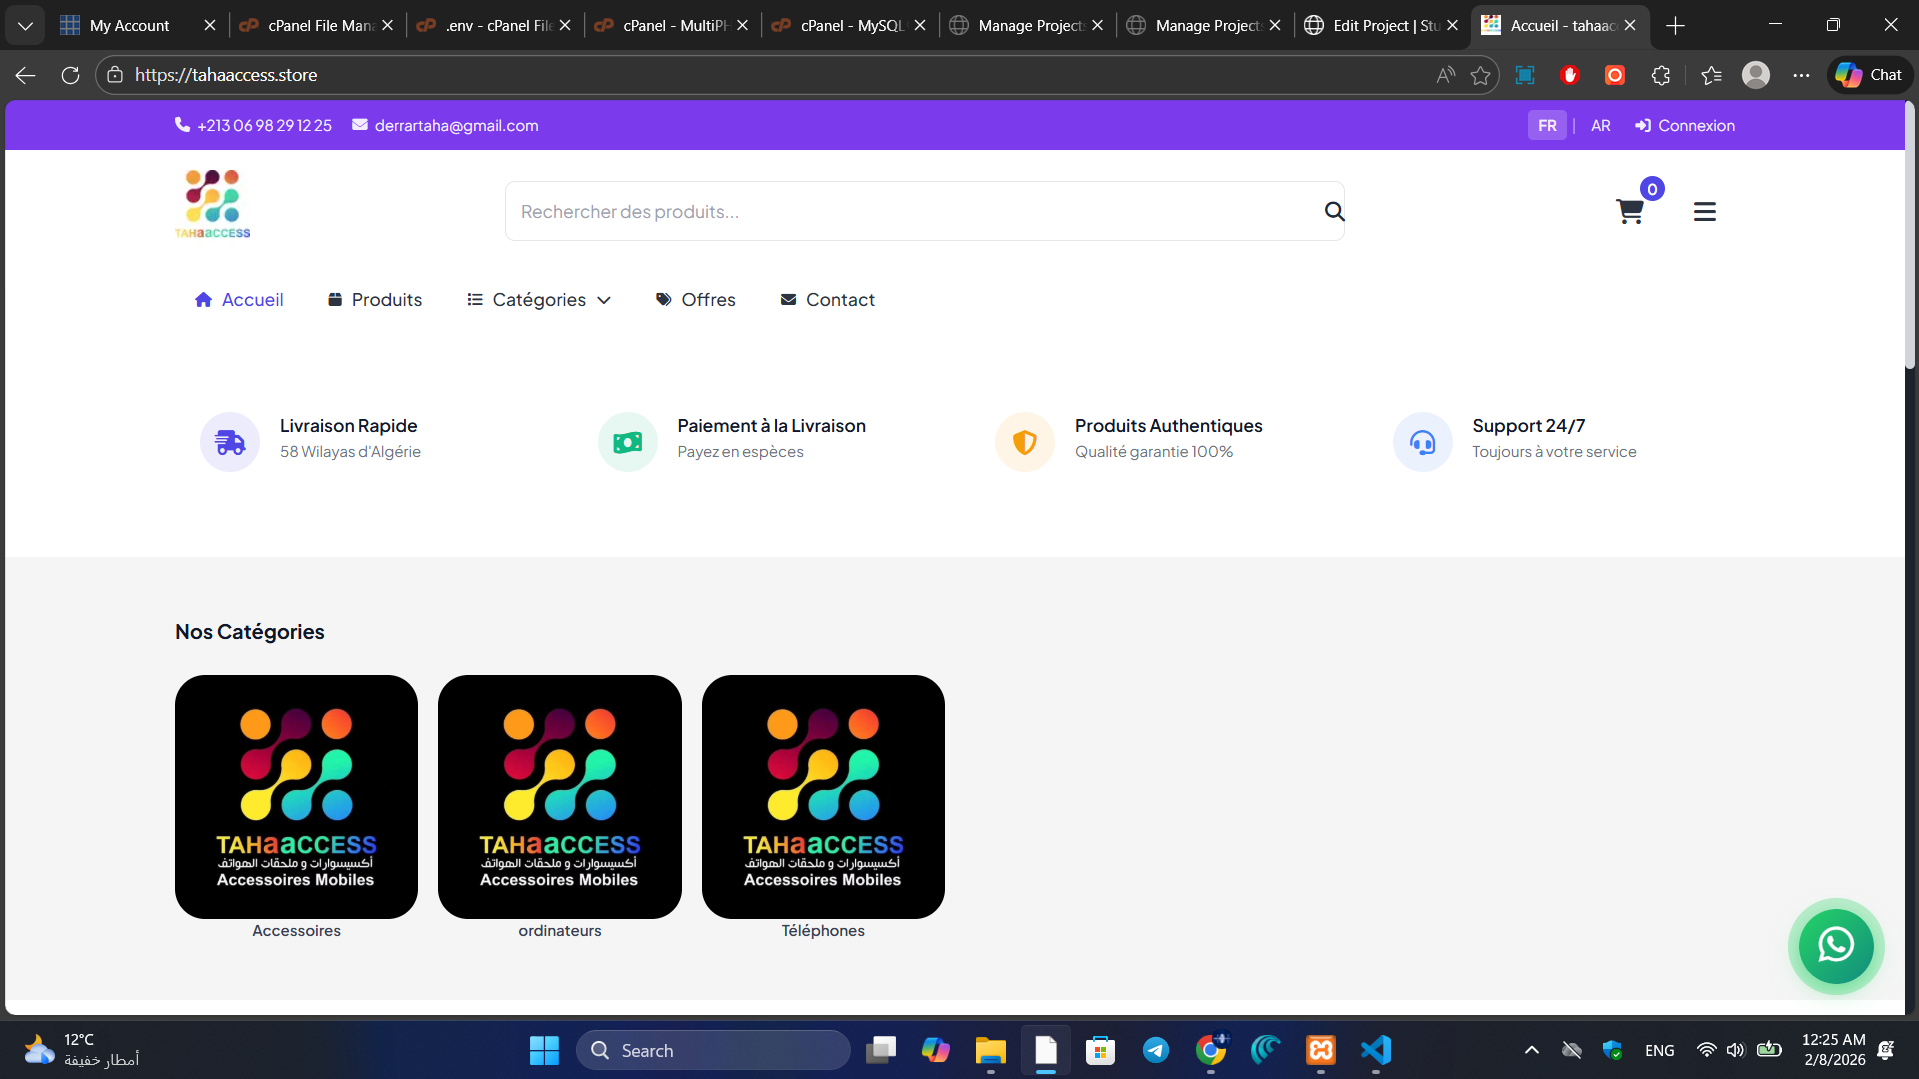Open the XAMPP control panel from the taskbar
Viewport: 1919px width, 1079px height.
coord(1320,1050)
